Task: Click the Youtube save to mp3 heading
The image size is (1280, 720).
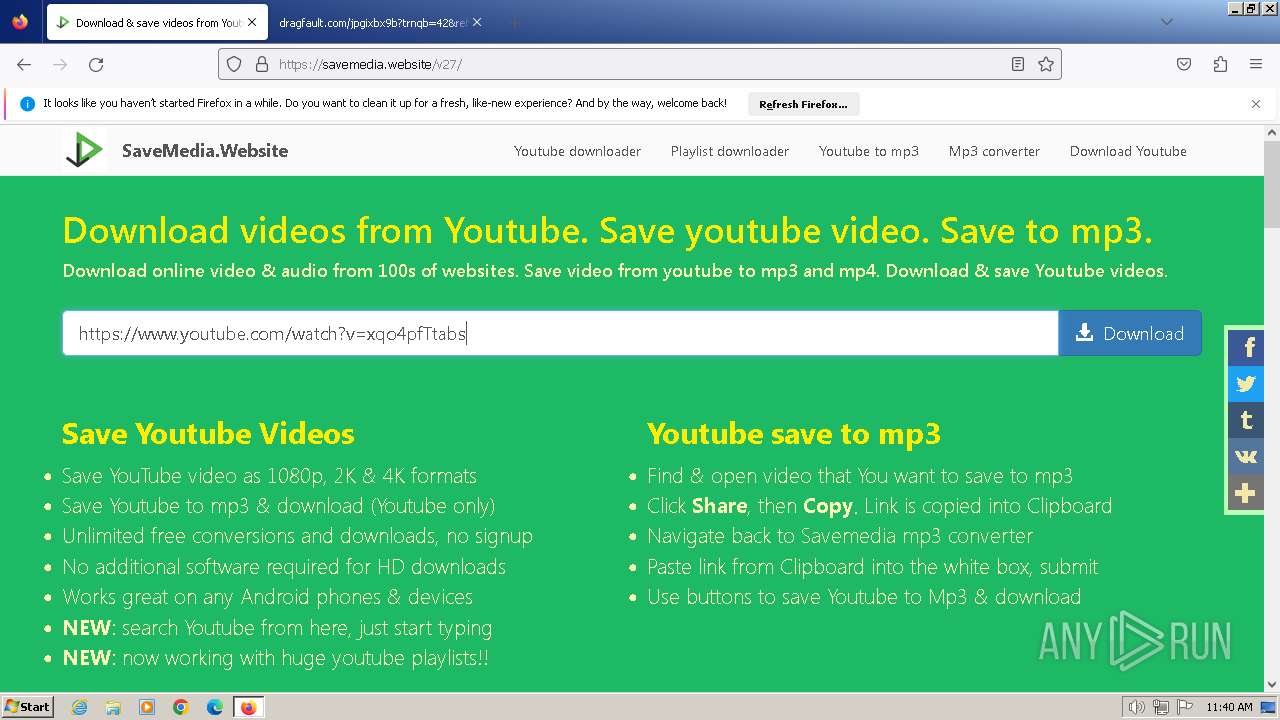Action: point(794,434)
